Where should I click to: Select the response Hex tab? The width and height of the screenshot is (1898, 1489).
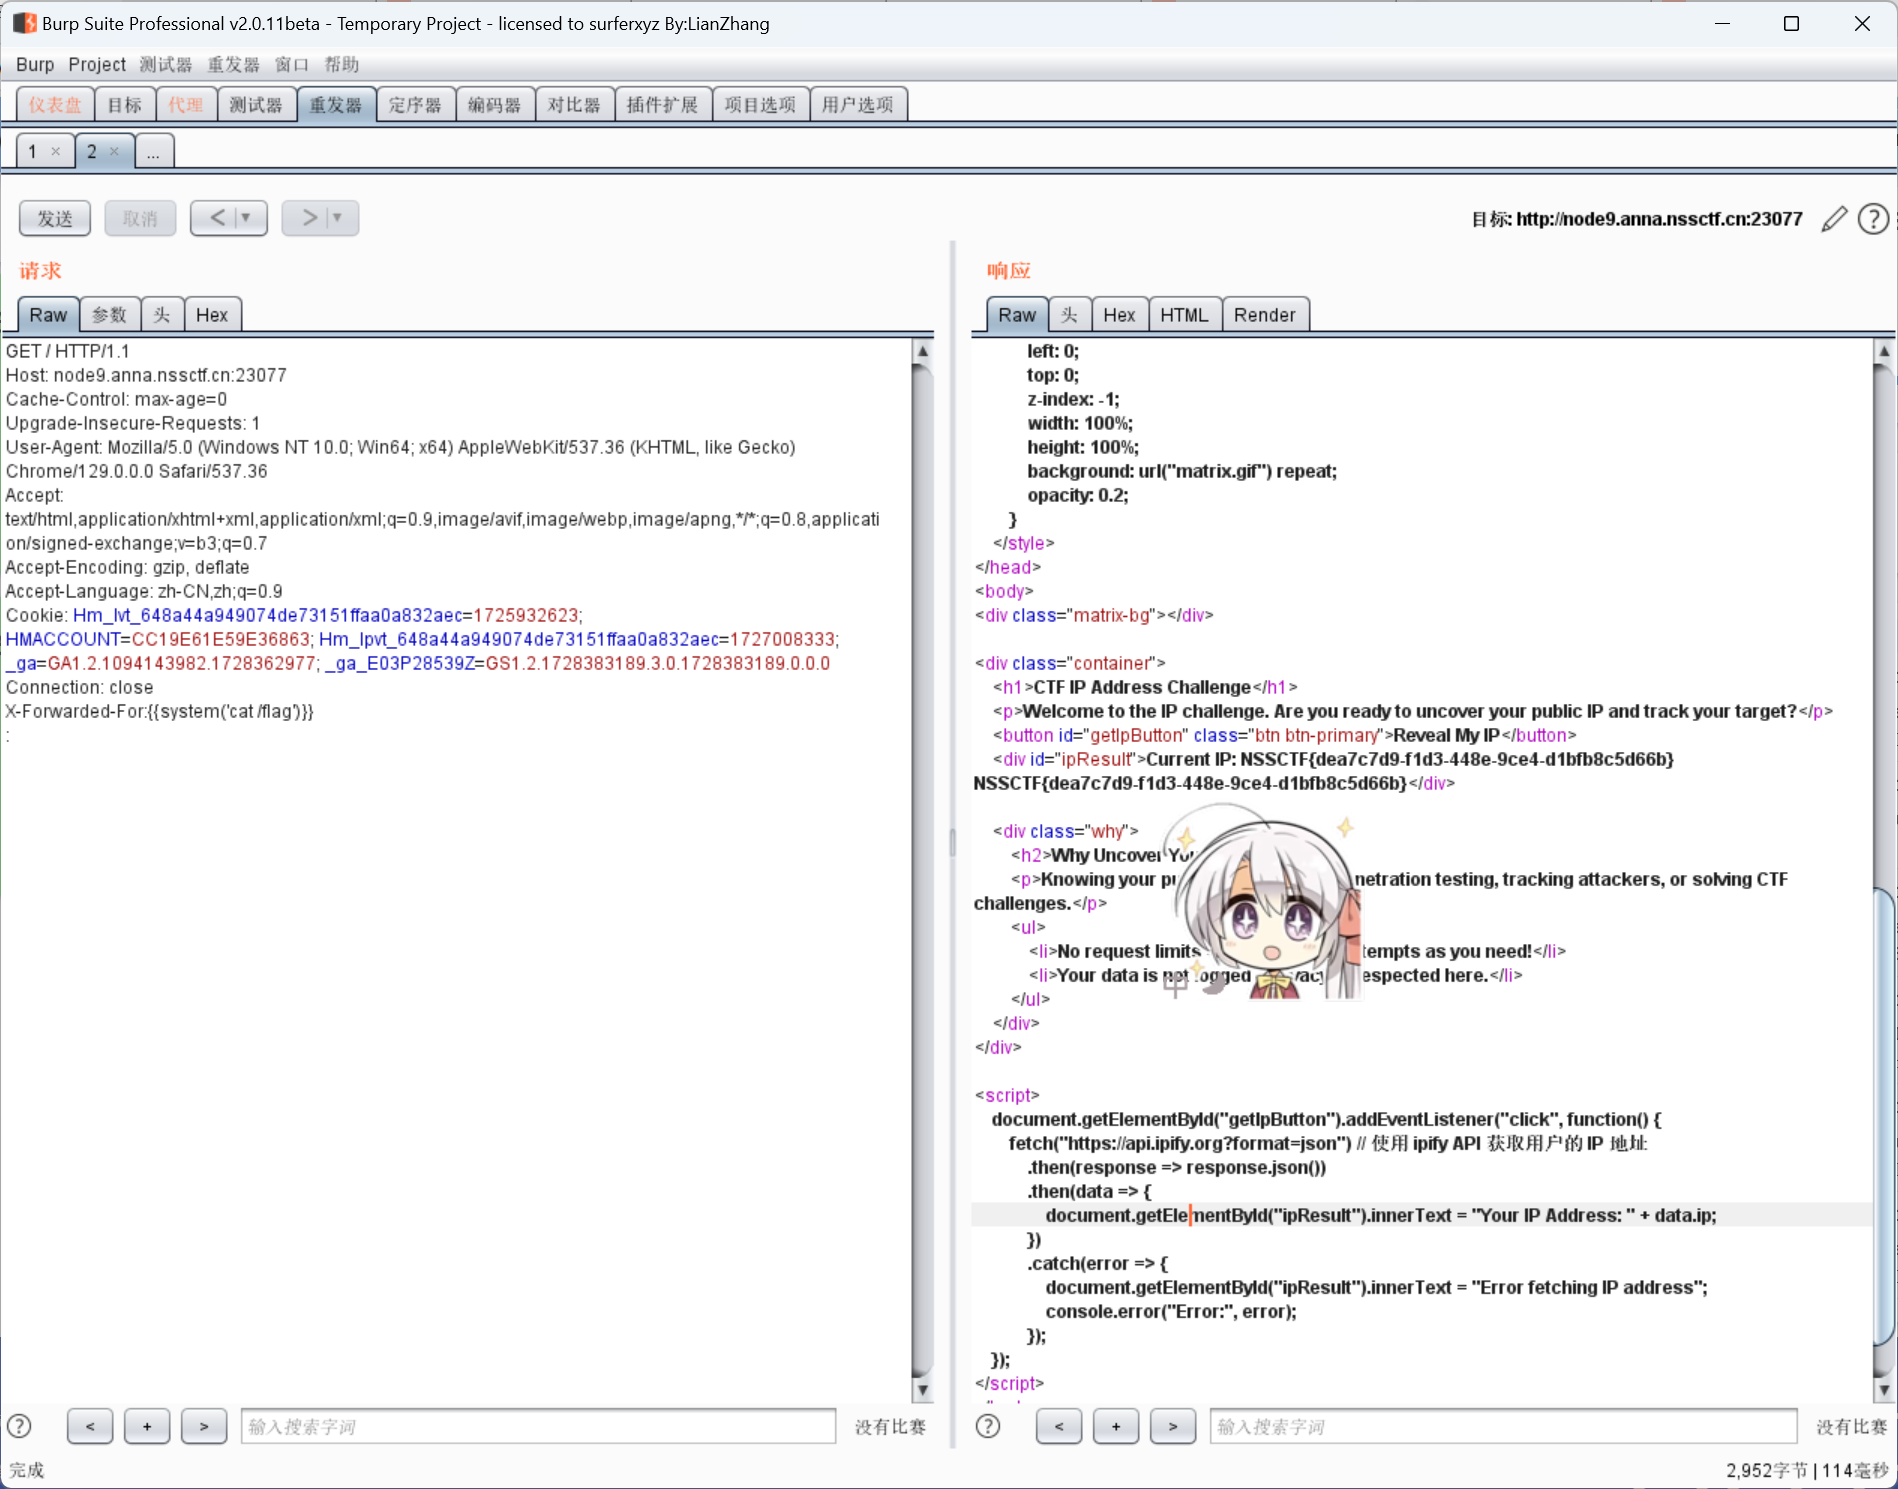coord(1119,315)
